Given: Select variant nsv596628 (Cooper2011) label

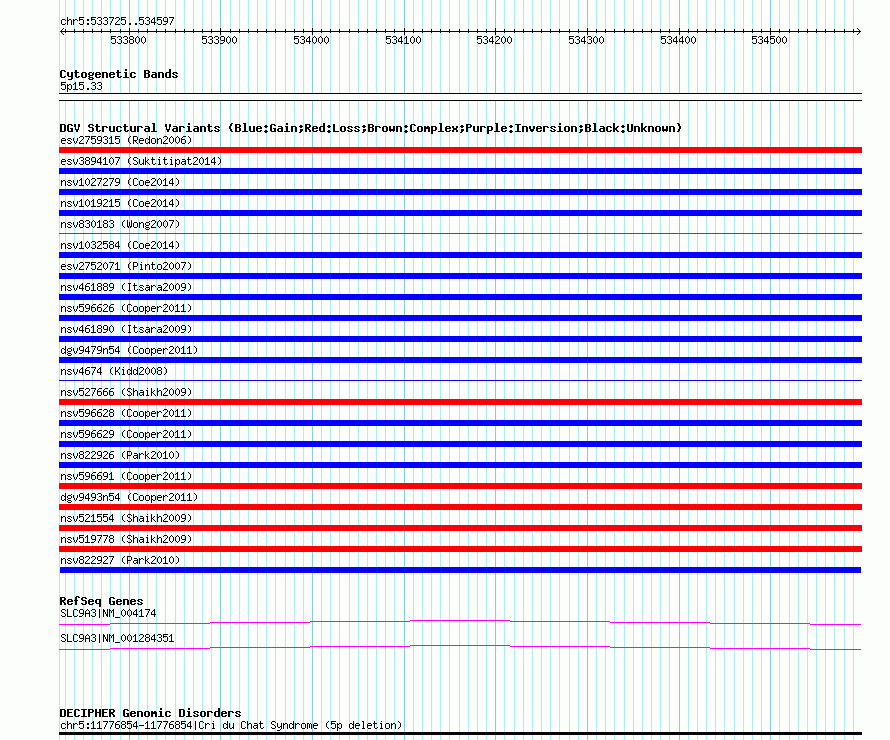Looking at the screenshot, I should tap(126, 413).
